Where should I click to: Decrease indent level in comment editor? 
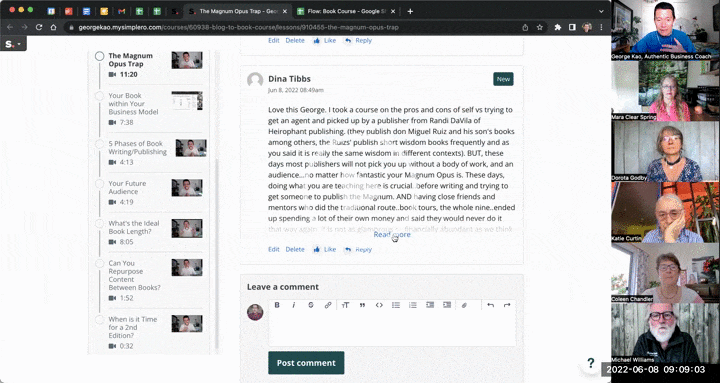[x=430, y=305]
